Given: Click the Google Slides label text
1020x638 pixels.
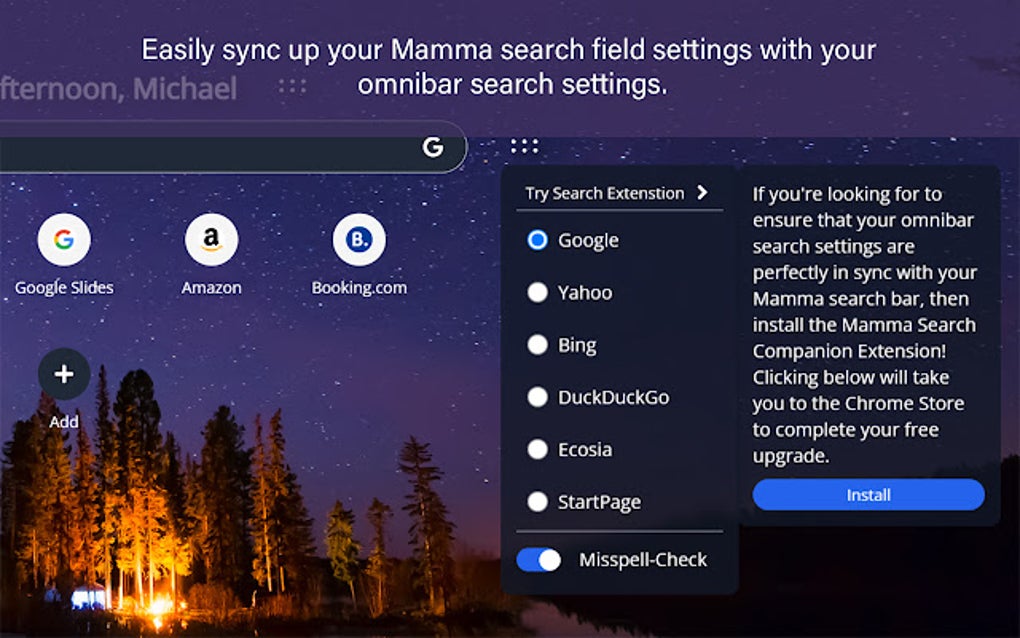Looking at the screenshot, I should (x=64, y=287).
